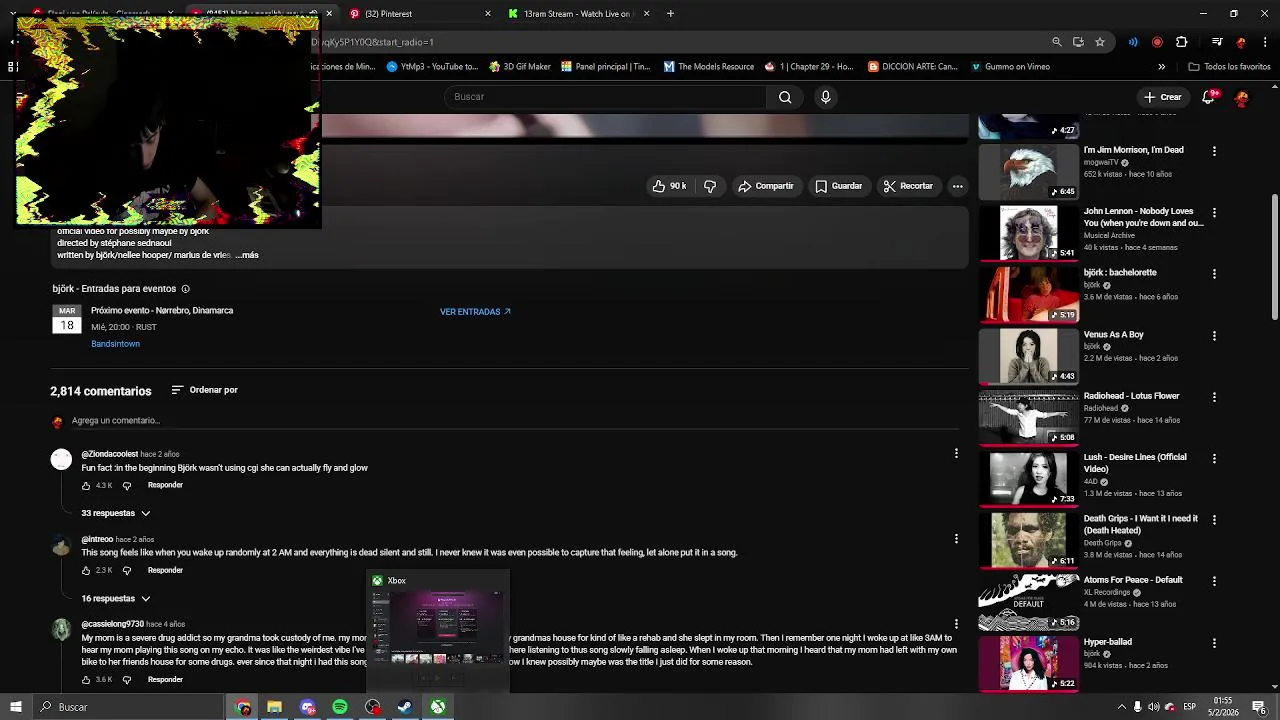Open OBS Studio from the taskbar
The image size is (1280, 720).
coord(373,707)
